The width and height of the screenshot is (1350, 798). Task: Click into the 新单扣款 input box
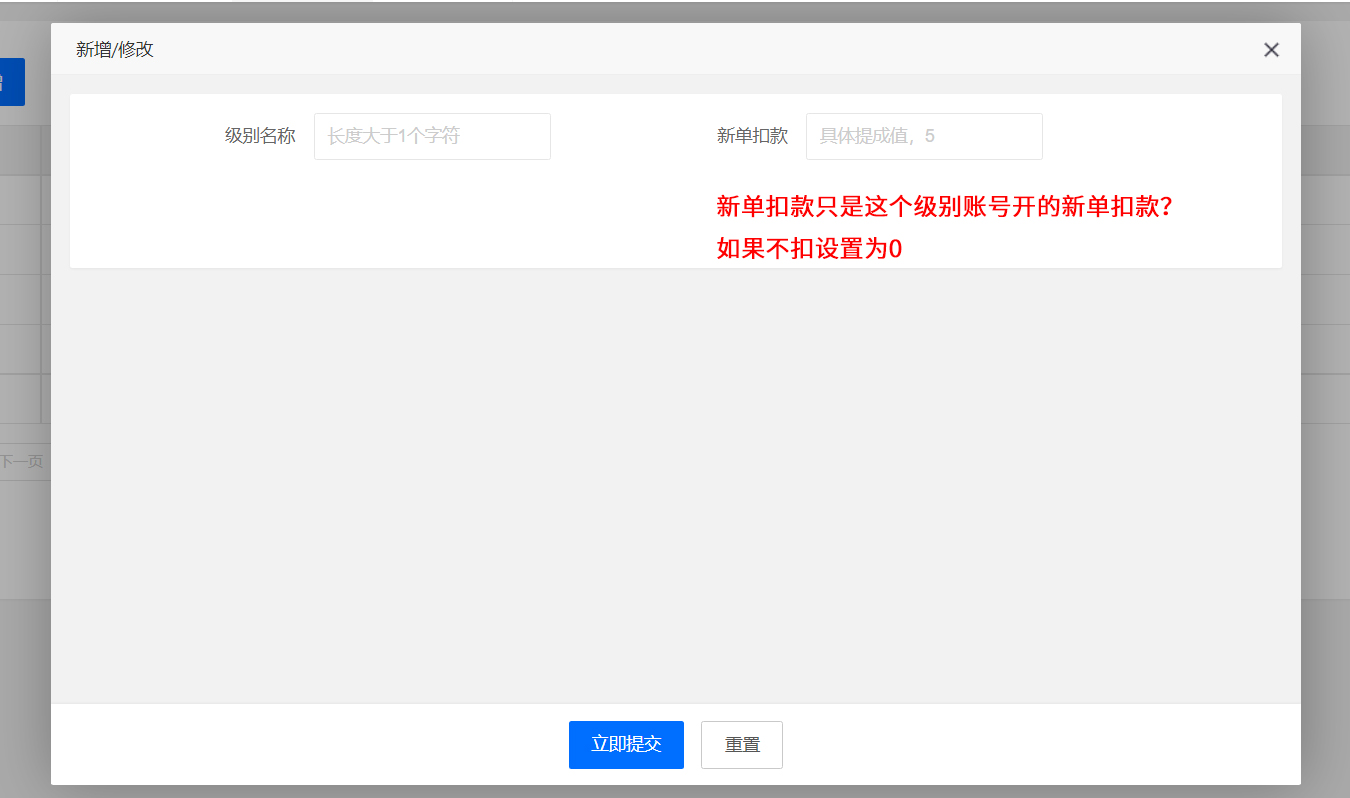pyautogui.click(x=924, y=136)
